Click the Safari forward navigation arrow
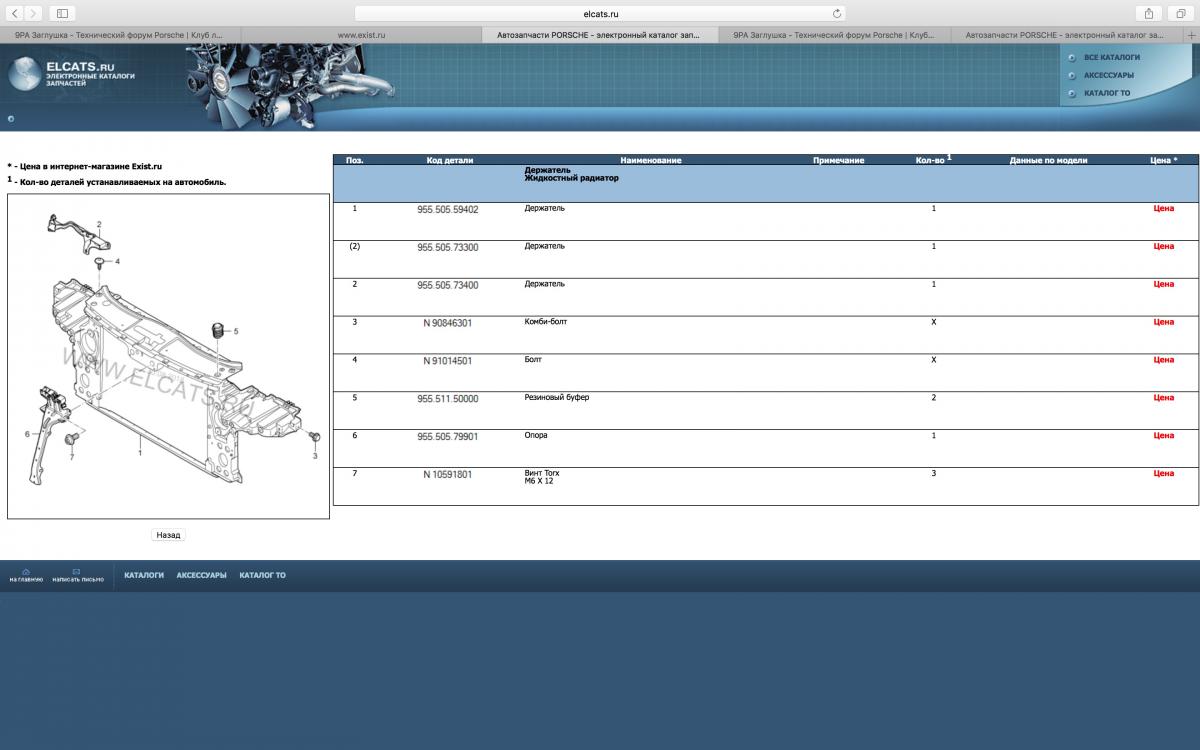This screenshot has width=1200, height=750. pyautogui.click(x=34, y=13)
